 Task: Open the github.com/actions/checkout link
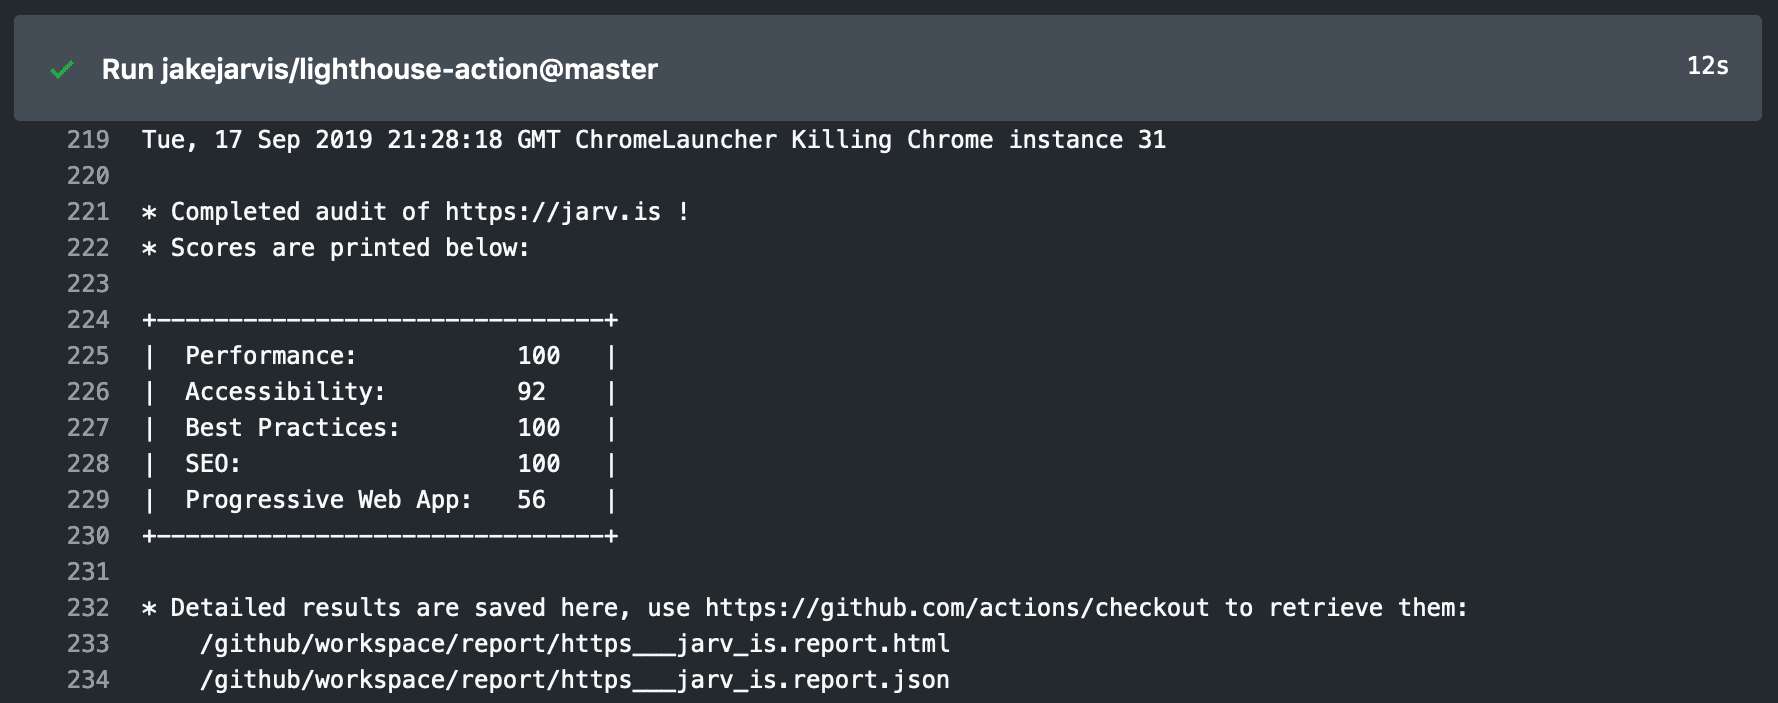956,608
